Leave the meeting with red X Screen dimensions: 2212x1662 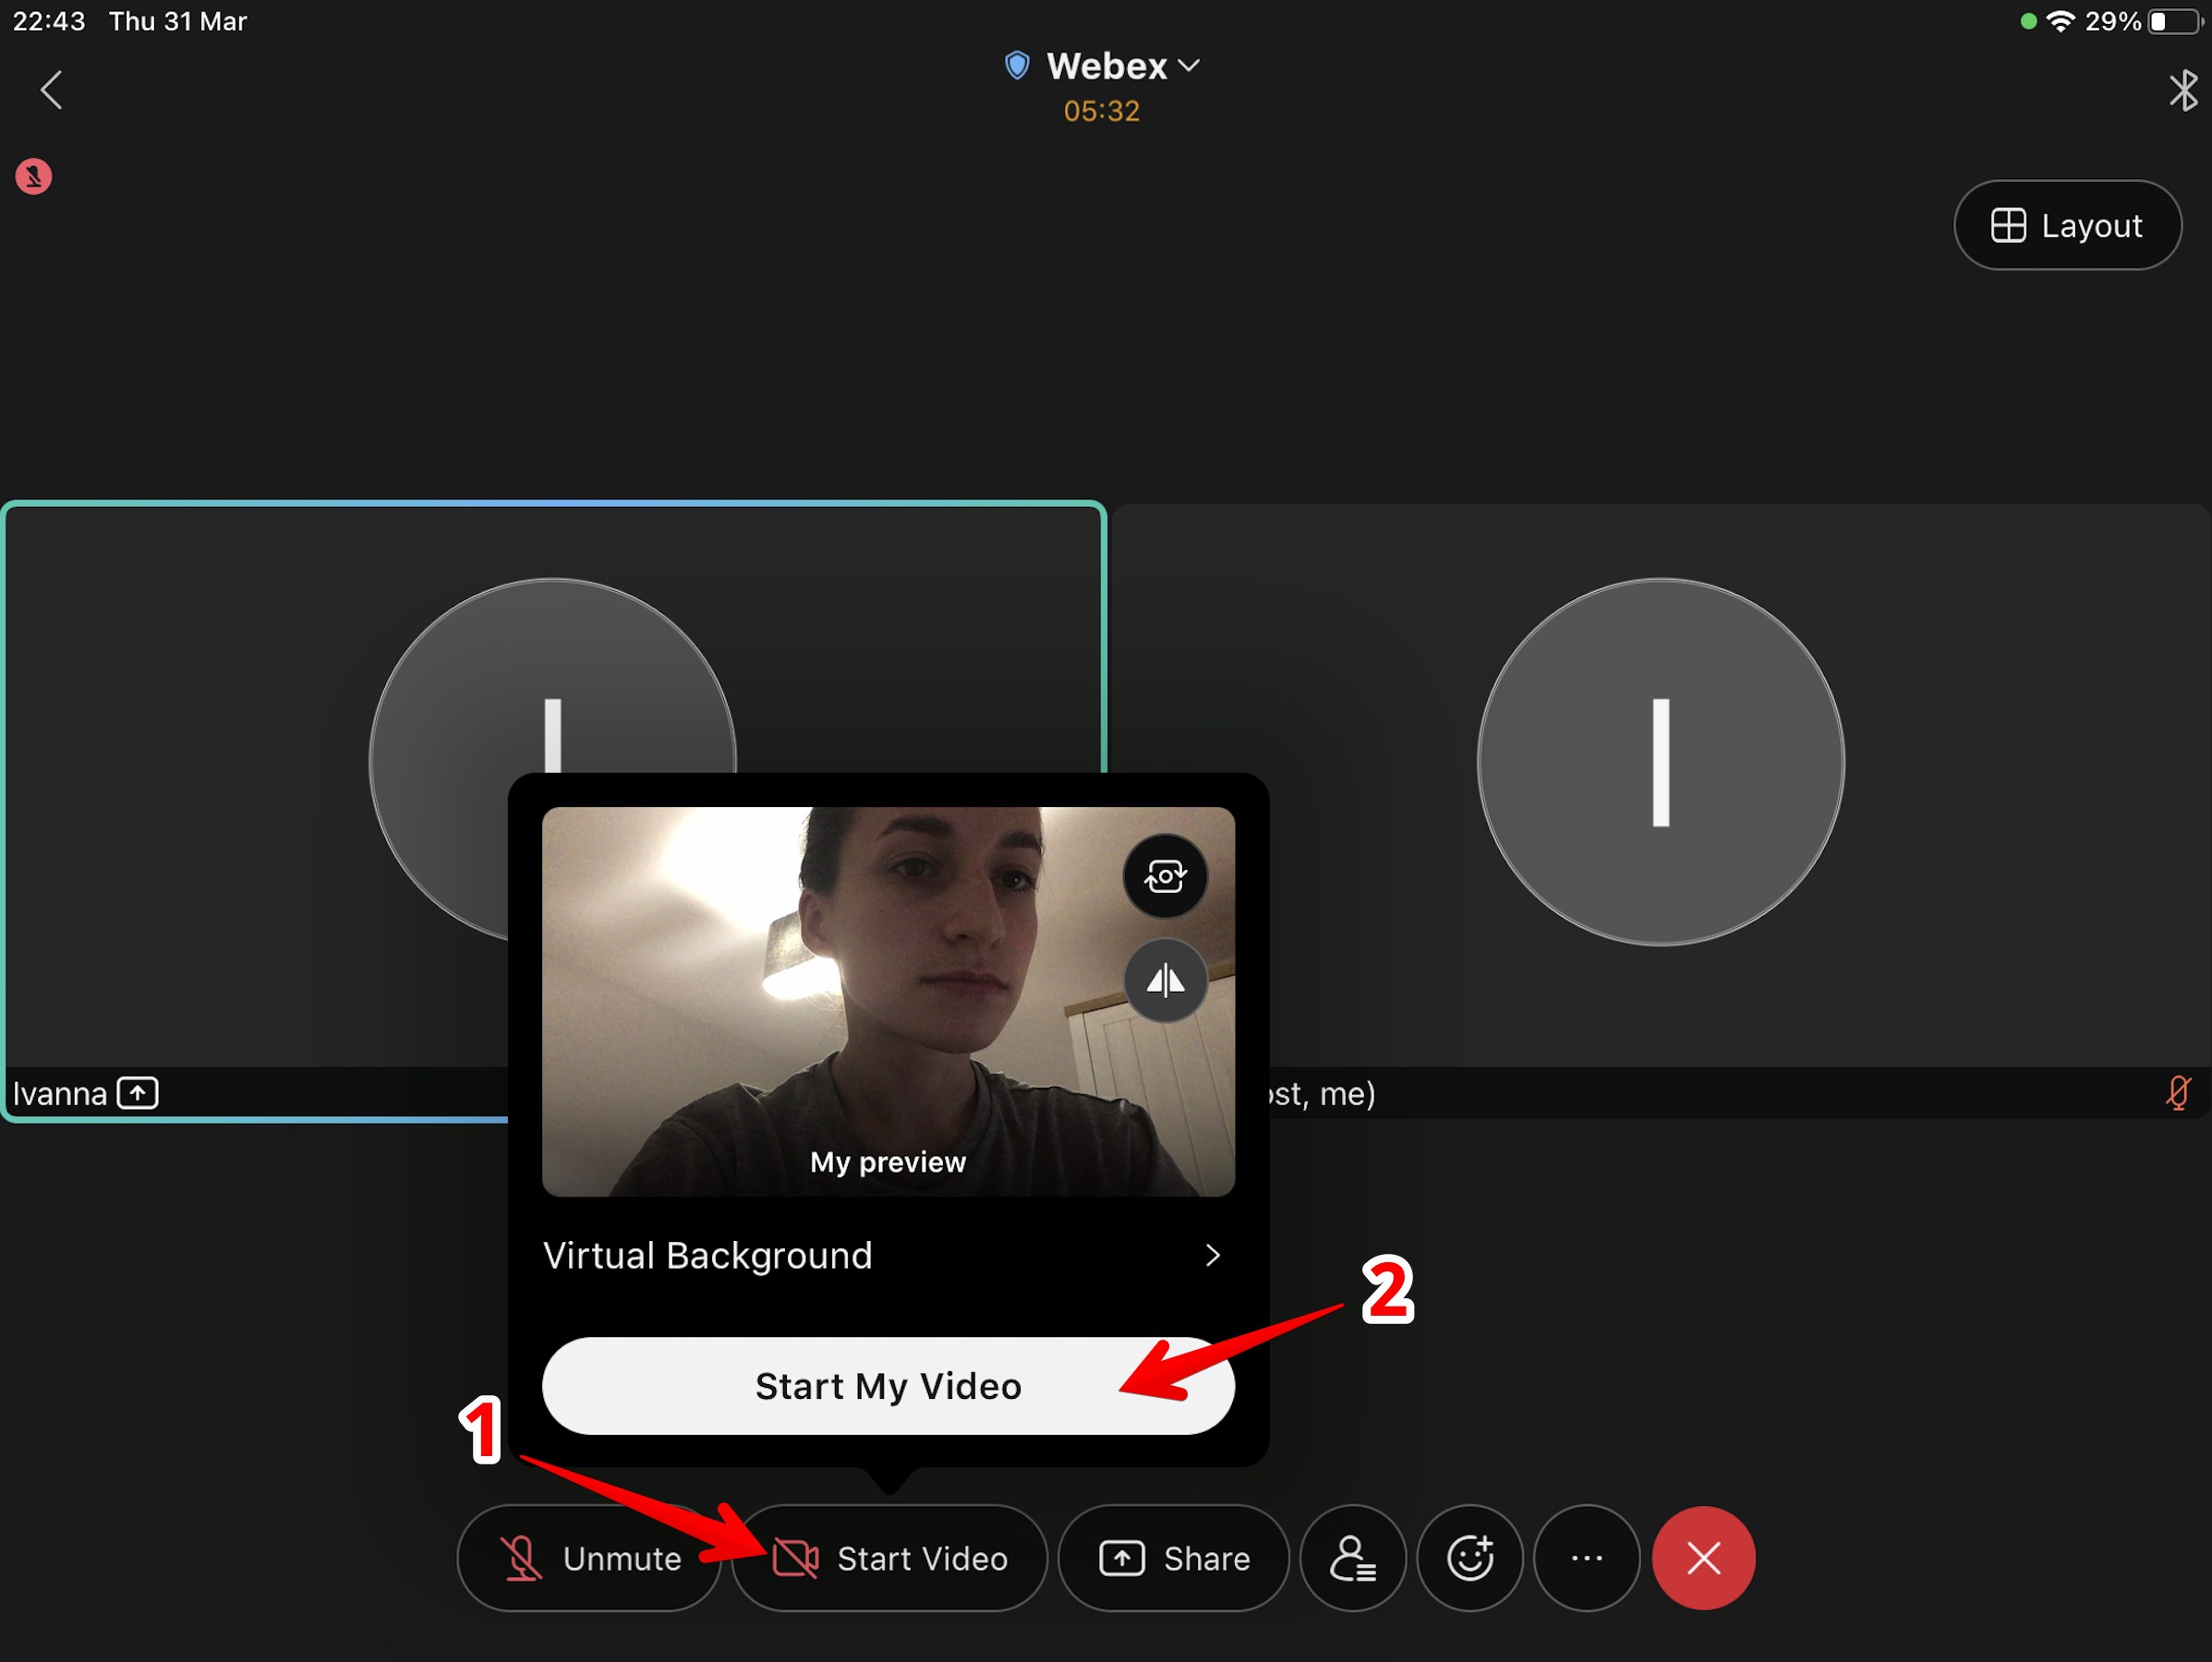(x=1704, y=1558)
